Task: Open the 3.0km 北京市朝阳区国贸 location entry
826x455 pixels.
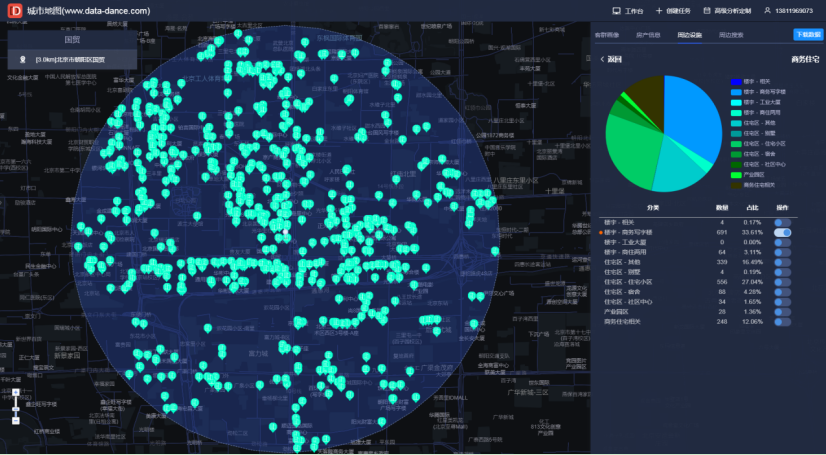Action: (x=72, y=60)
